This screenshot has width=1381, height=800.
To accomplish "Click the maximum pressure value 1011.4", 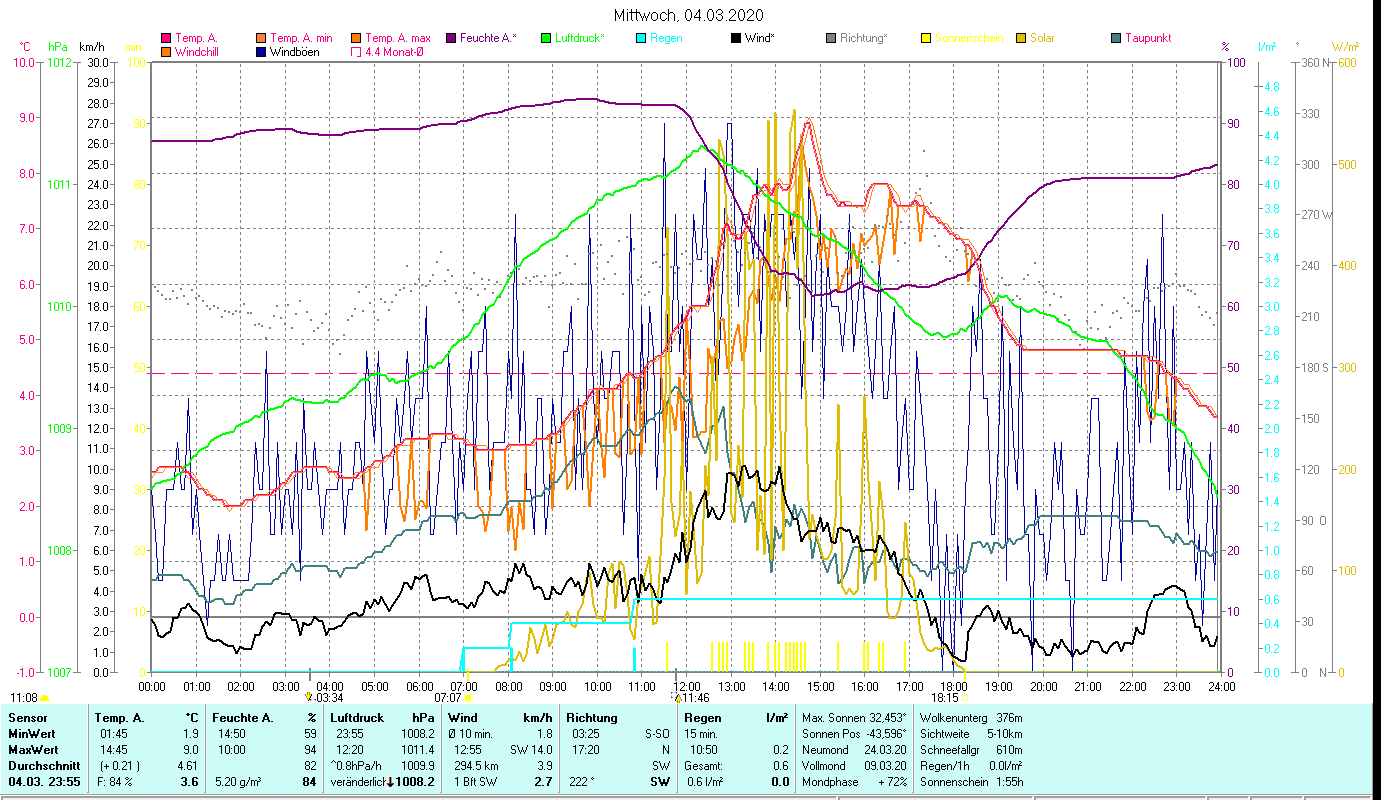I will (417, 750).
